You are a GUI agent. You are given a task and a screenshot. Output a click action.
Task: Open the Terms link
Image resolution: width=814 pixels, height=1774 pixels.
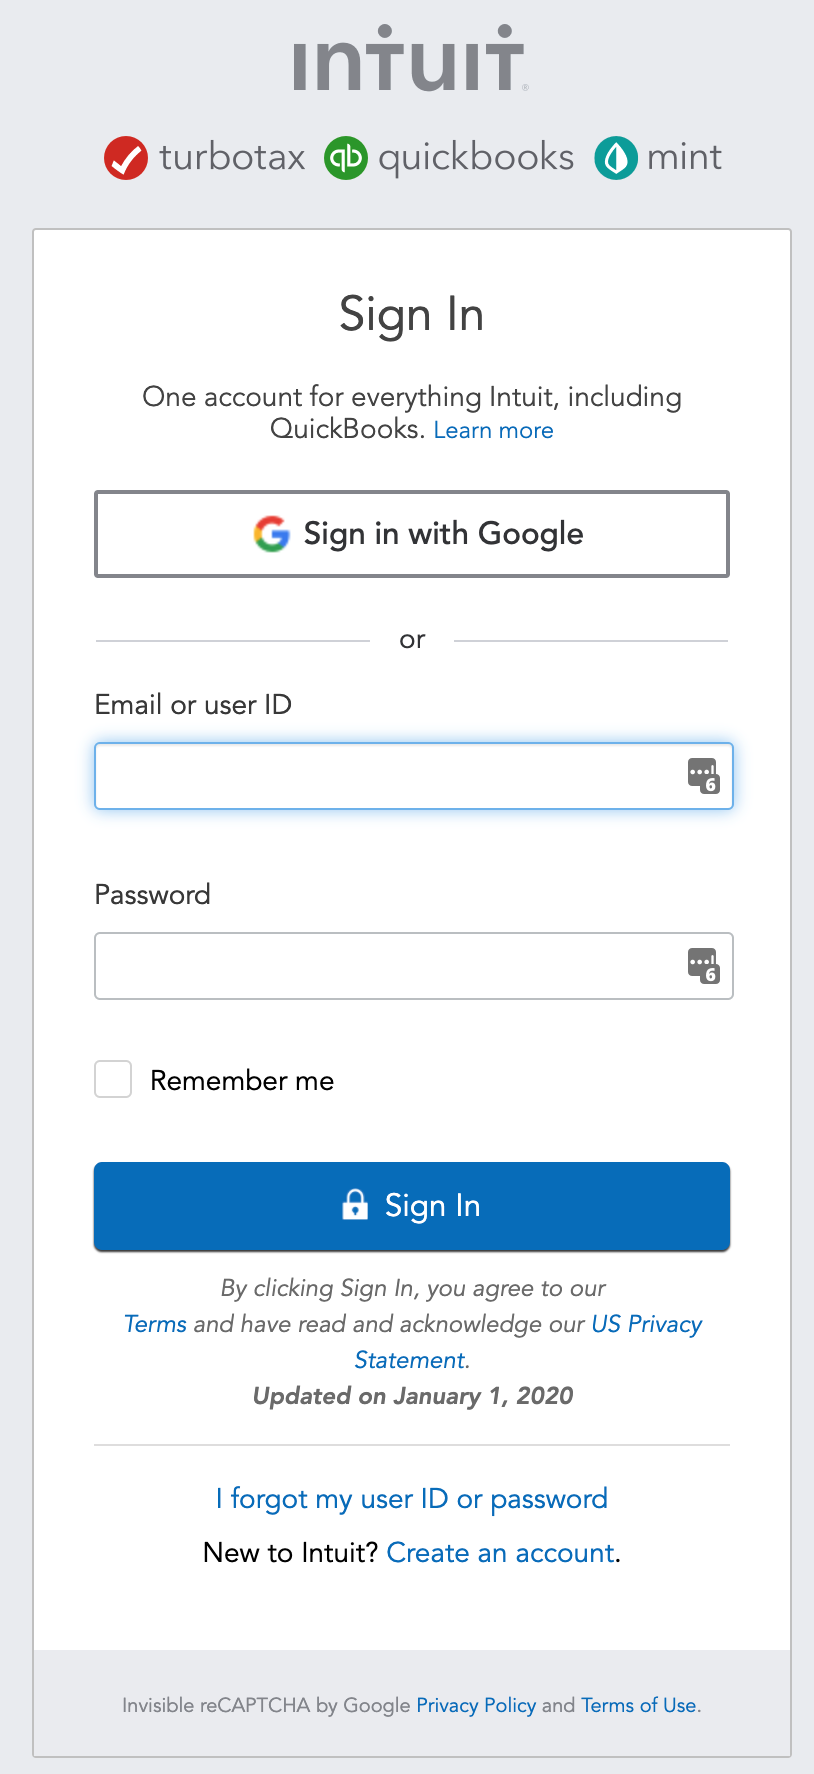coord(155,1324)
